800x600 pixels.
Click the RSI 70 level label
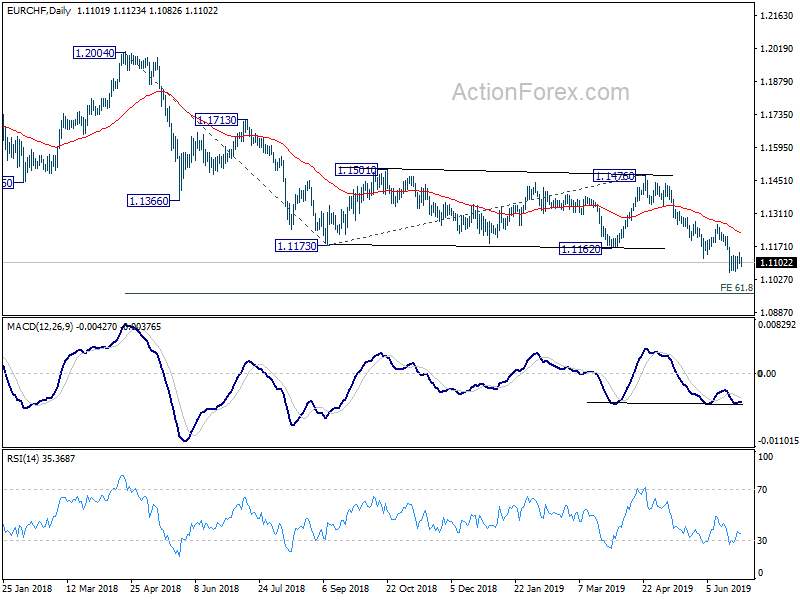tap(762, 490)
